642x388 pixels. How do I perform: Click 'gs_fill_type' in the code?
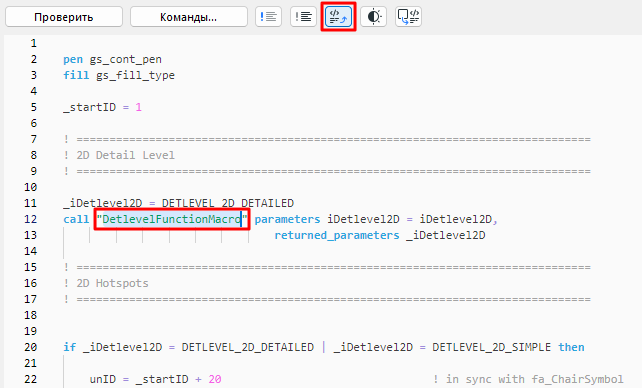pyautogui.click(x=135, y=76)
